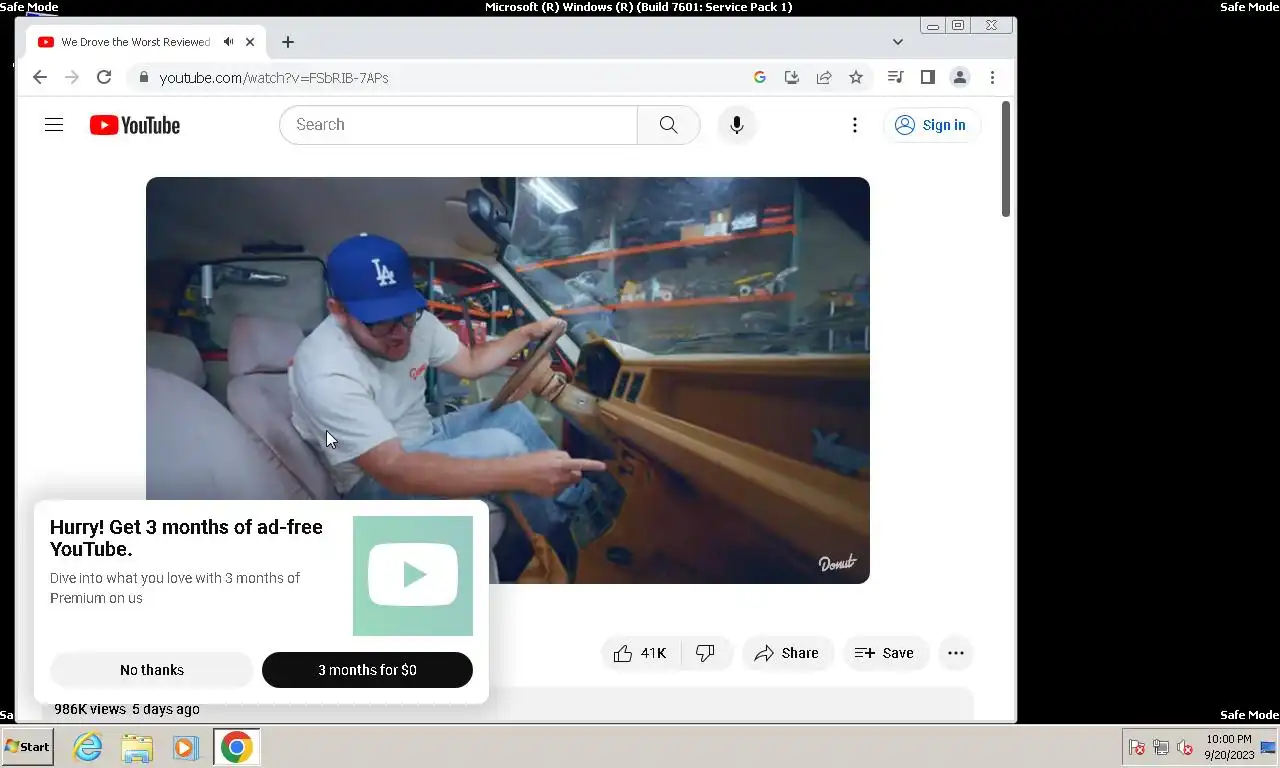Click install app icon in address bar

(x=792, y=77)
